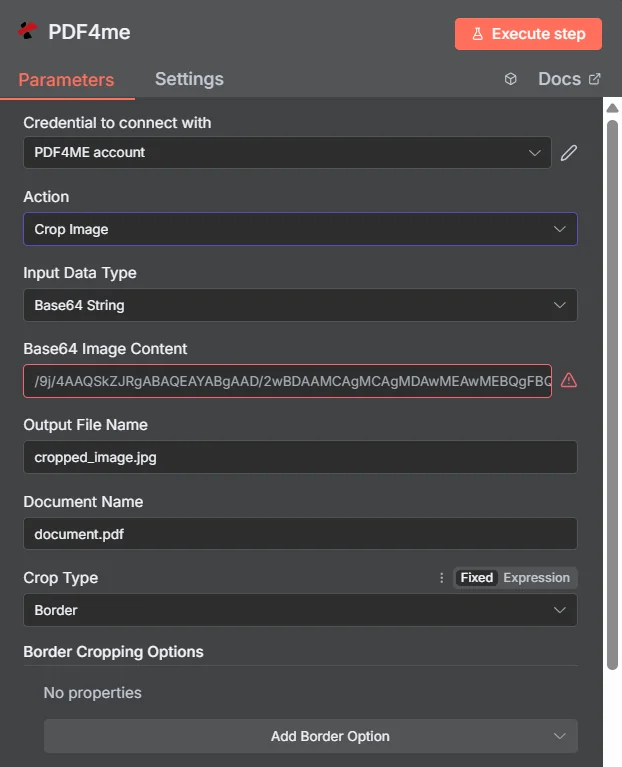Click the Execute step button
The height and width of the screenshot is (767, 622).
(x=528, y=34)
